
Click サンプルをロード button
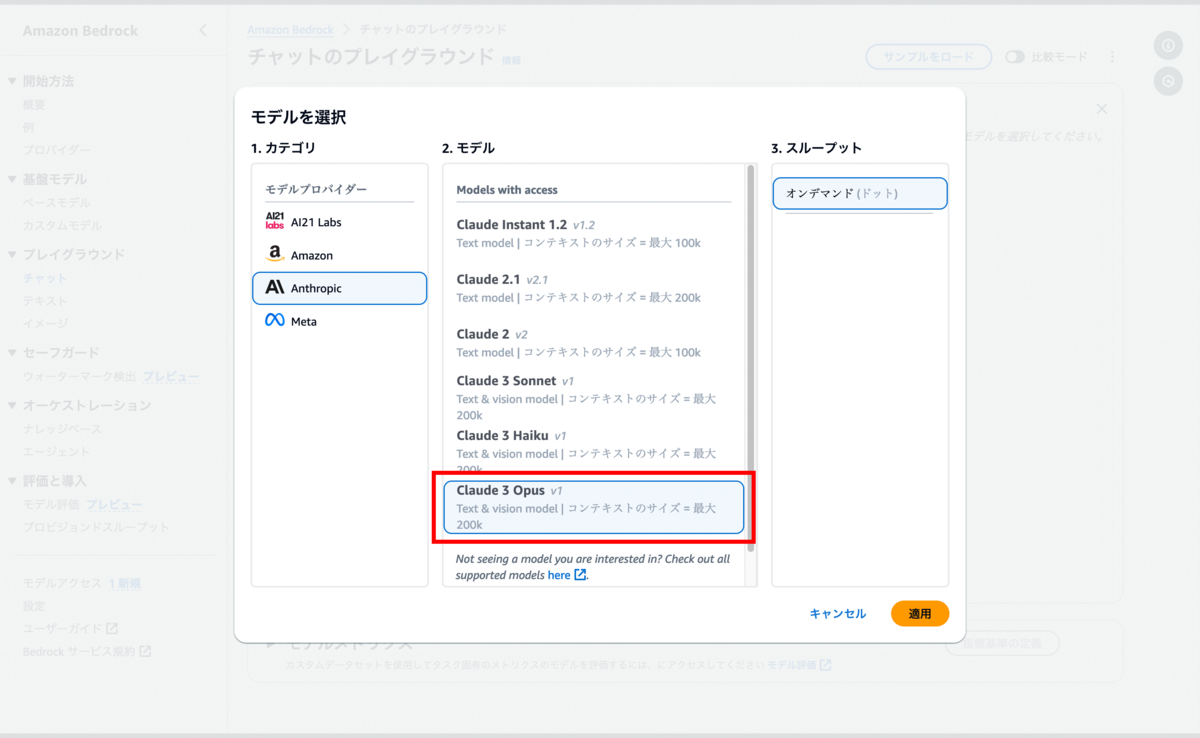point(929,57)
